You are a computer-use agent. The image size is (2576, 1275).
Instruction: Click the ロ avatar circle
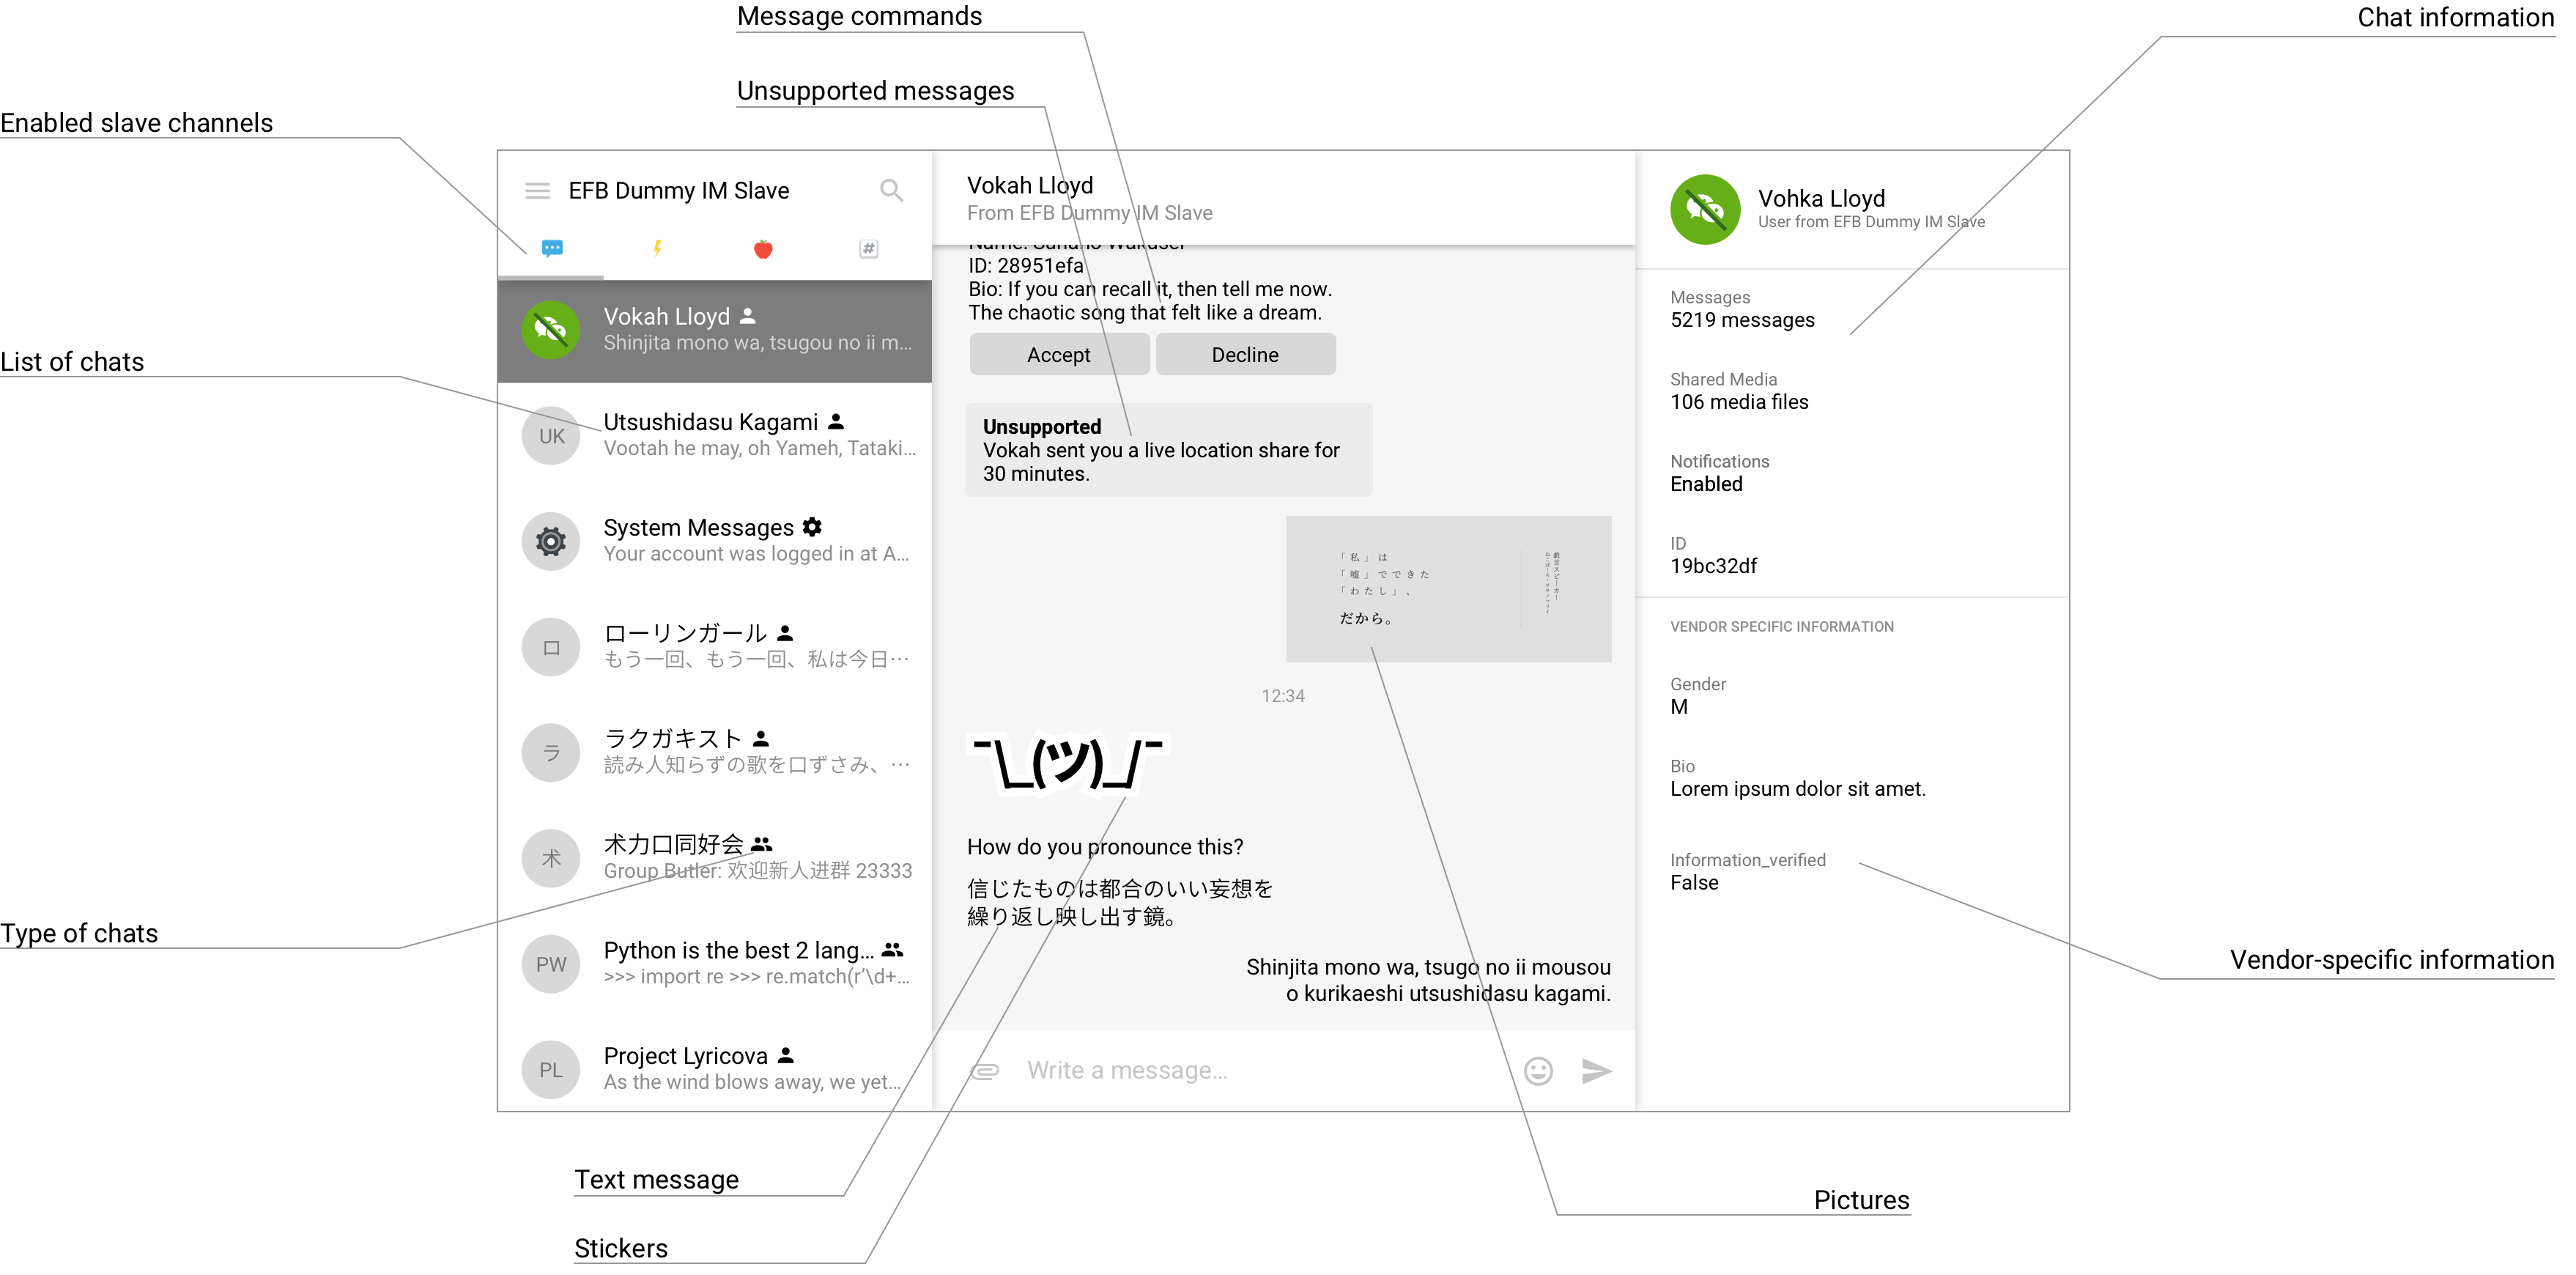coord(551,648)
